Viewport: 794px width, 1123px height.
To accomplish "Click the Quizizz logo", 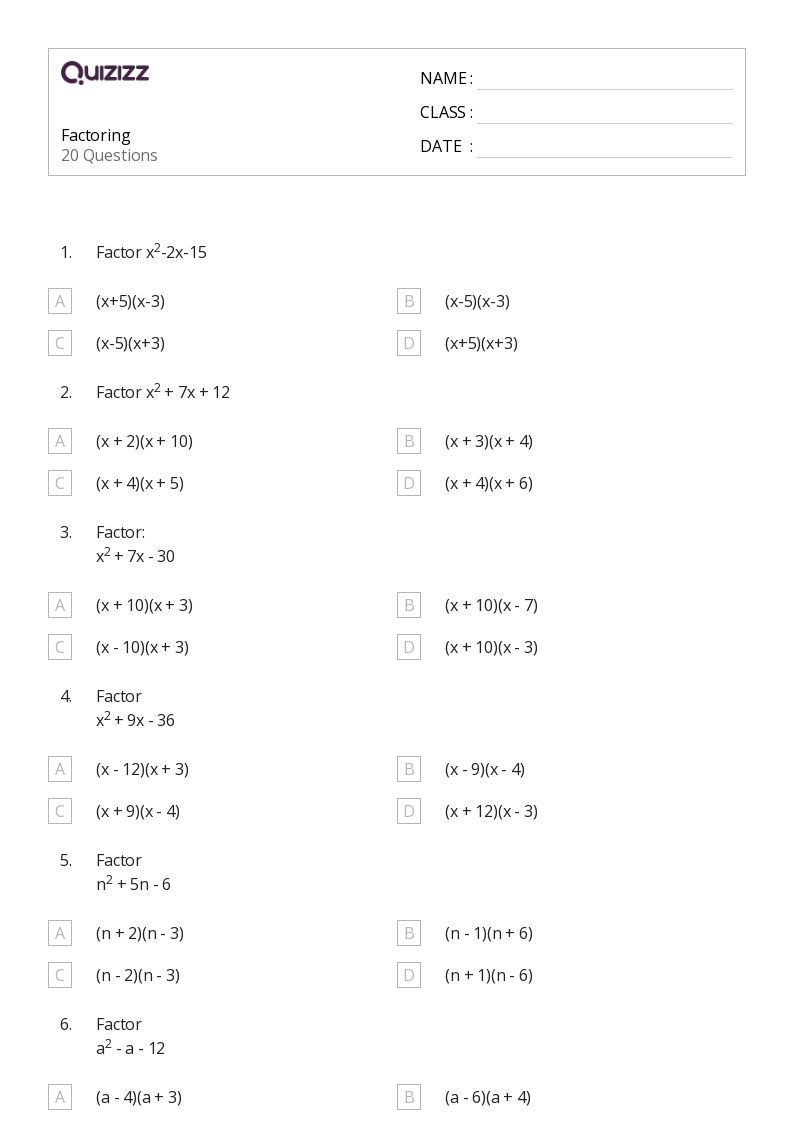I will pyautogui.click(x=105, y=72).
